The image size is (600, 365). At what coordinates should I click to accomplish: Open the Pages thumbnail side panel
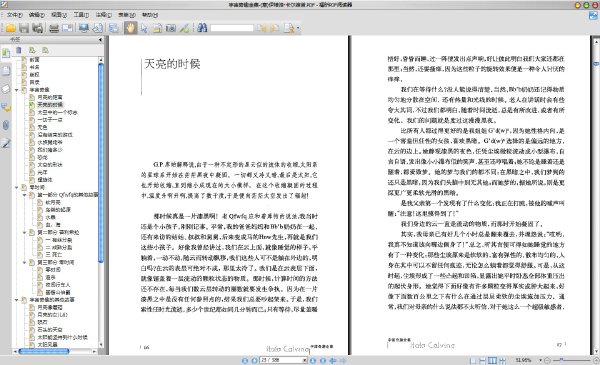point(6,71)
